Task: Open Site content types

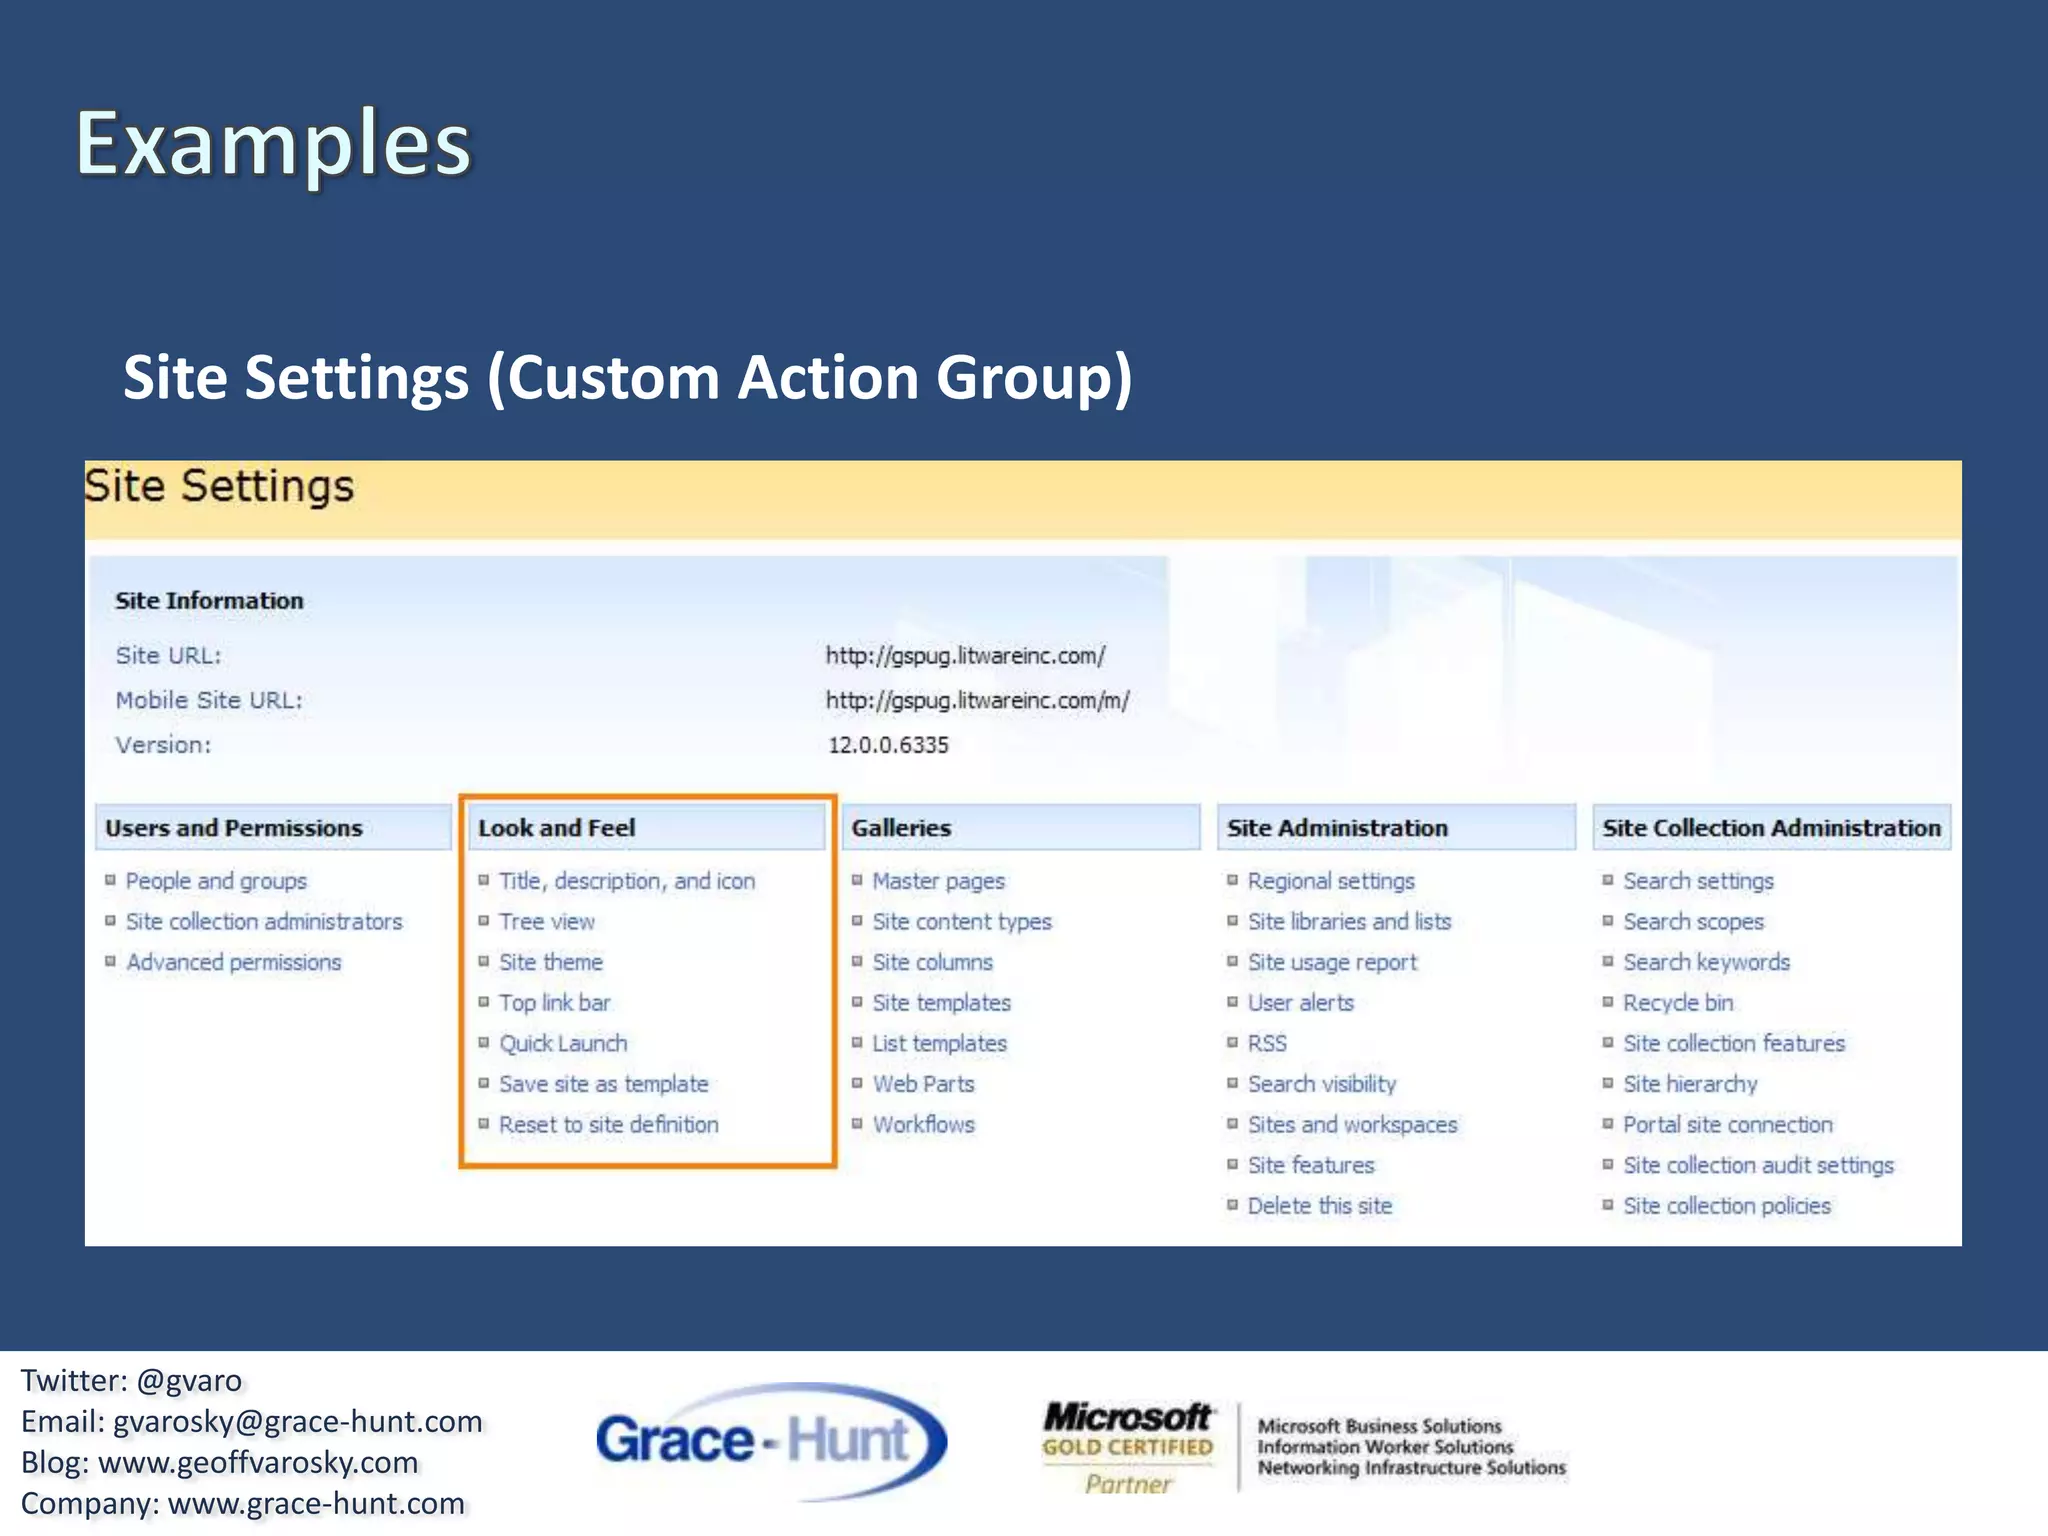Action: point(962,921)
